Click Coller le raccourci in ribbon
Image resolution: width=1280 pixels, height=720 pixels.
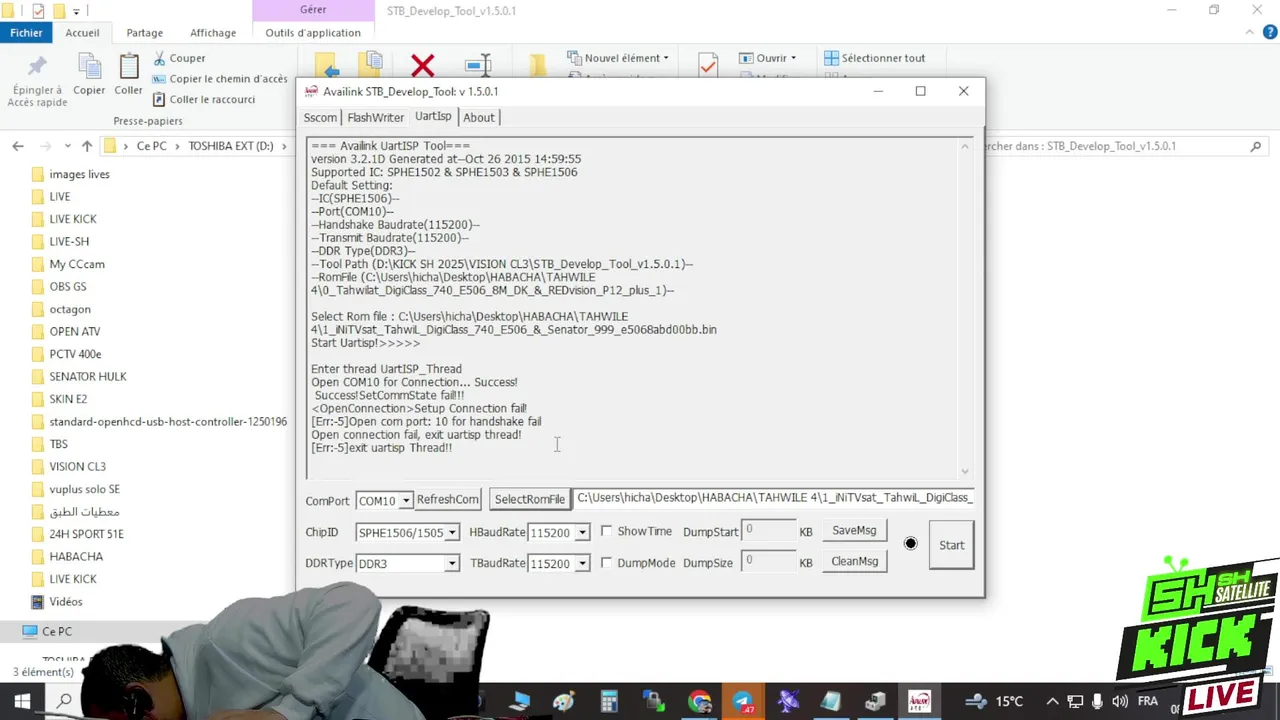point(204,99)
